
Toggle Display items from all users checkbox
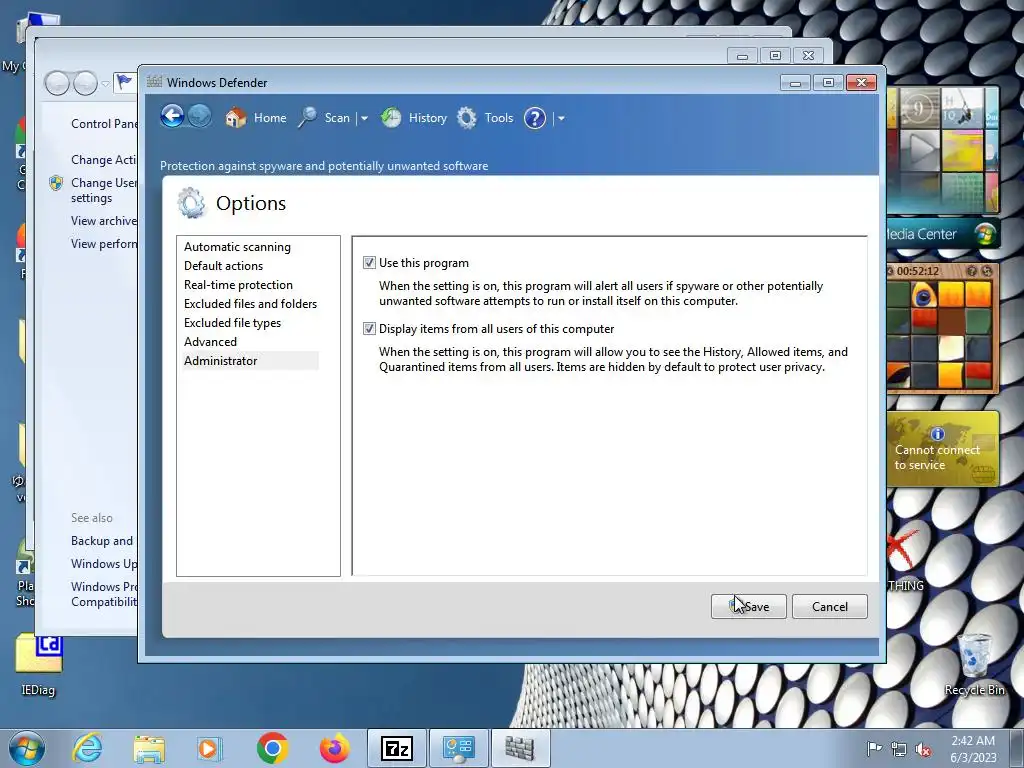click(x=369, y=328)
